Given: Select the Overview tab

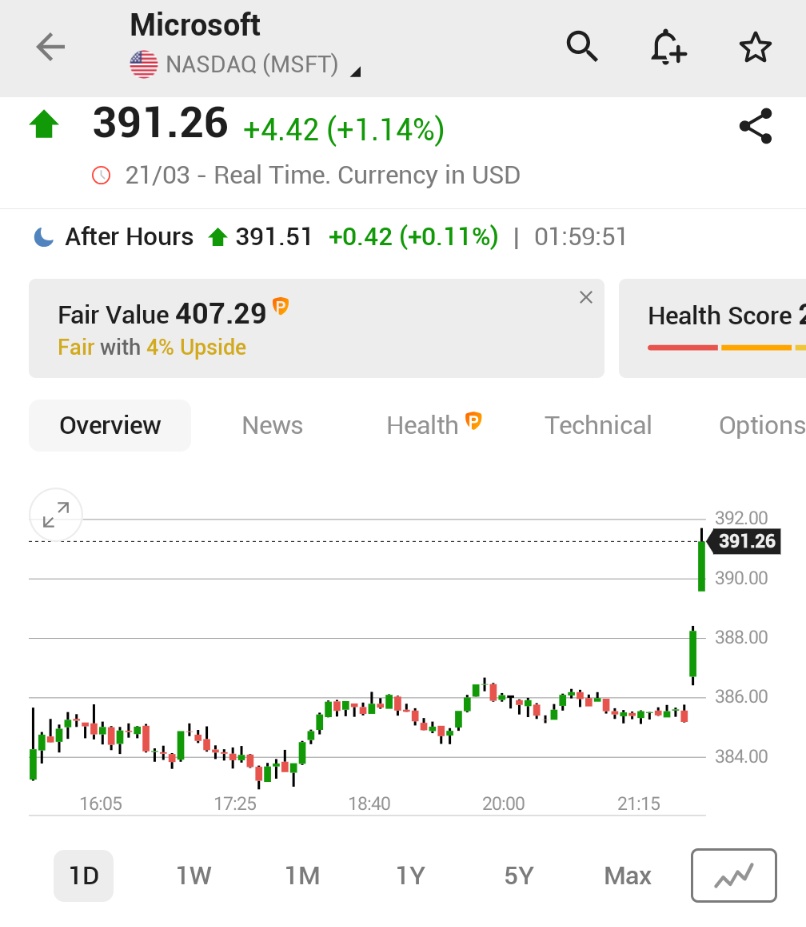Looking at the screenshot, I should point(110,426).
